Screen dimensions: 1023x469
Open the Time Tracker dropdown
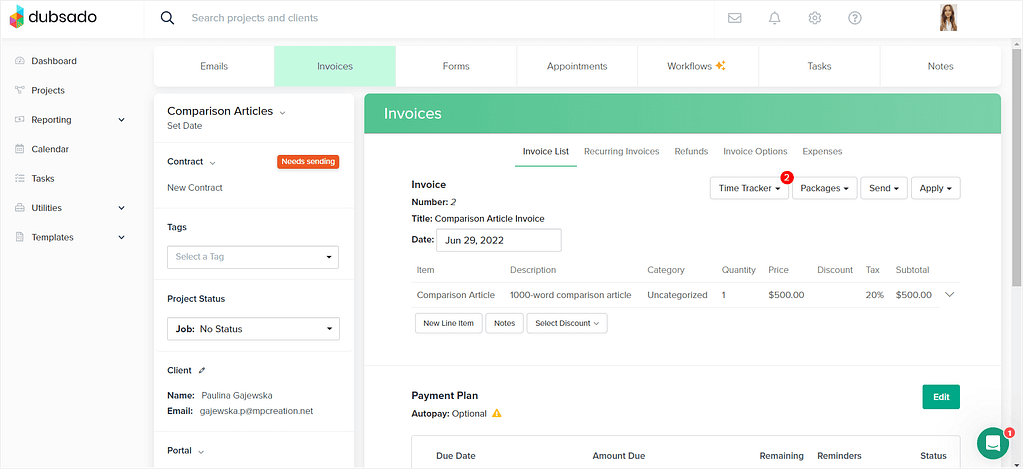click(749, 188)
